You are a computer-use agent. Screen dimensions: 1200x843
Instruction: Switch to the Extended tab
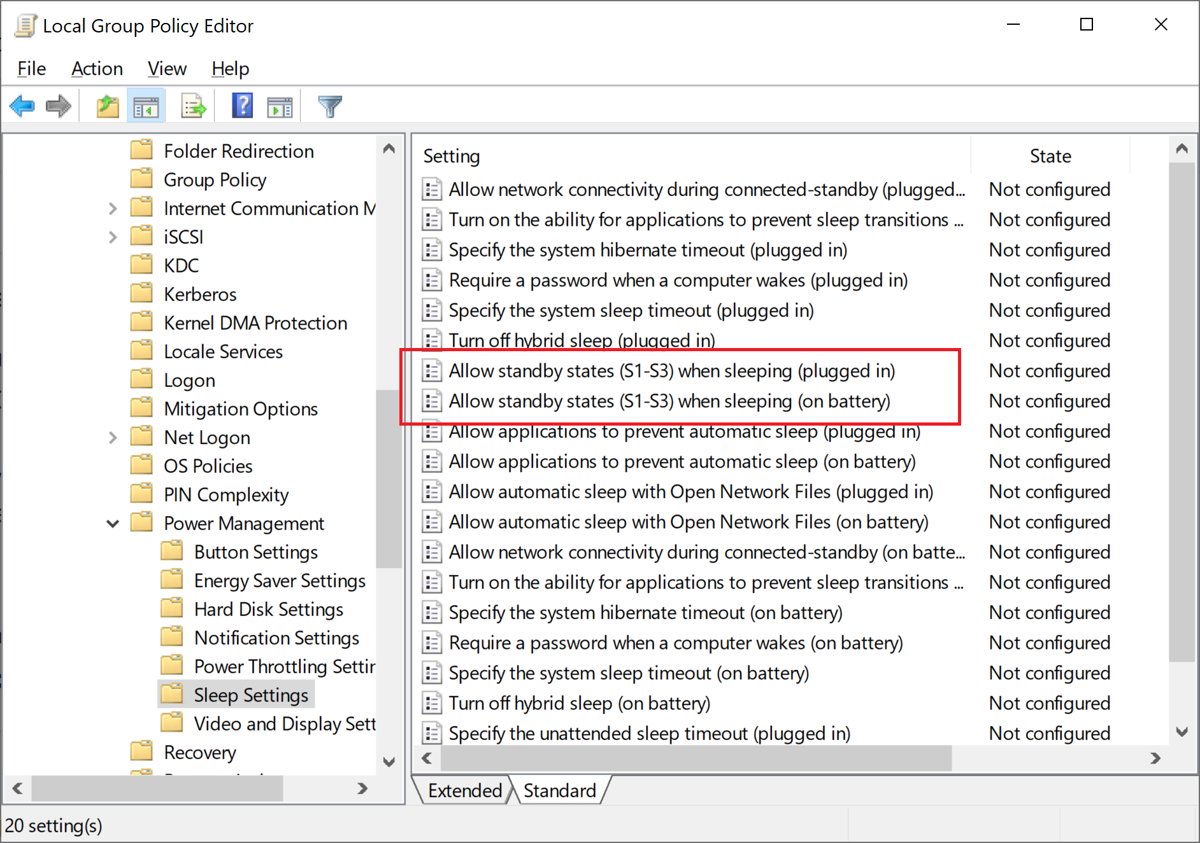tap(465, 790)
